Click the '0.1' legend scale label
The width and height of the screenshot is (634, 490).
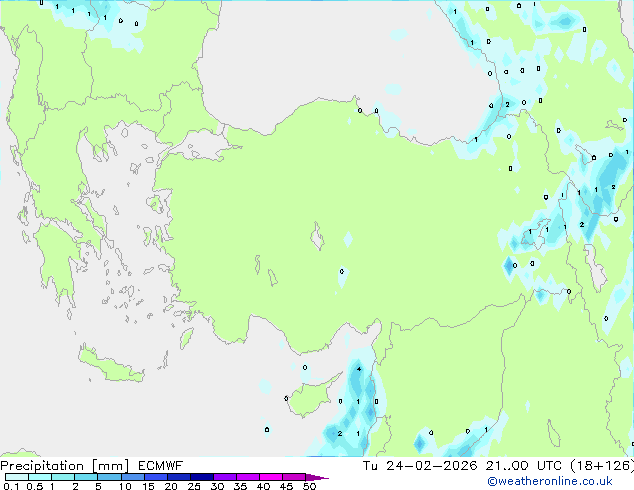tap(11, 486)
